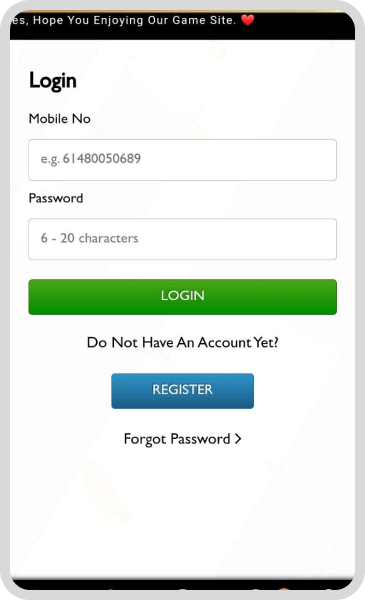Focus the Mobile No input field
The height and width of the screenshot is (600, 365).
tap(182, 160)
